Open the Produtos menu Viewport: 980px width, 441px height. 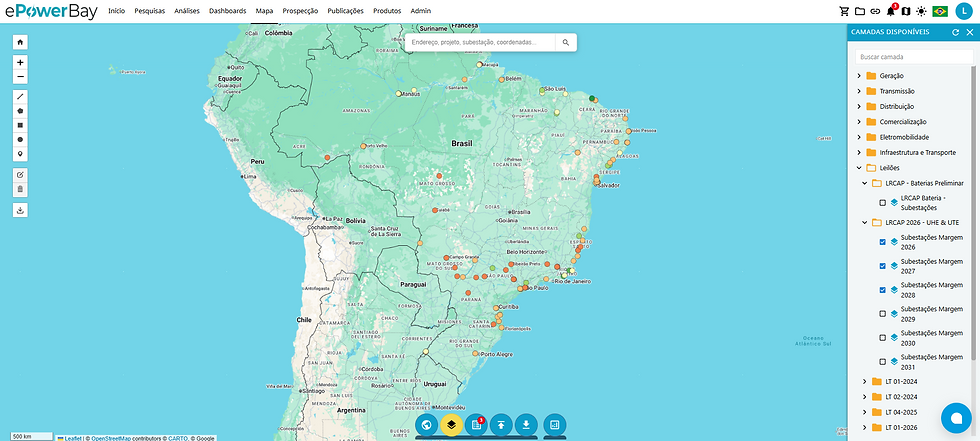click(387, 11)
